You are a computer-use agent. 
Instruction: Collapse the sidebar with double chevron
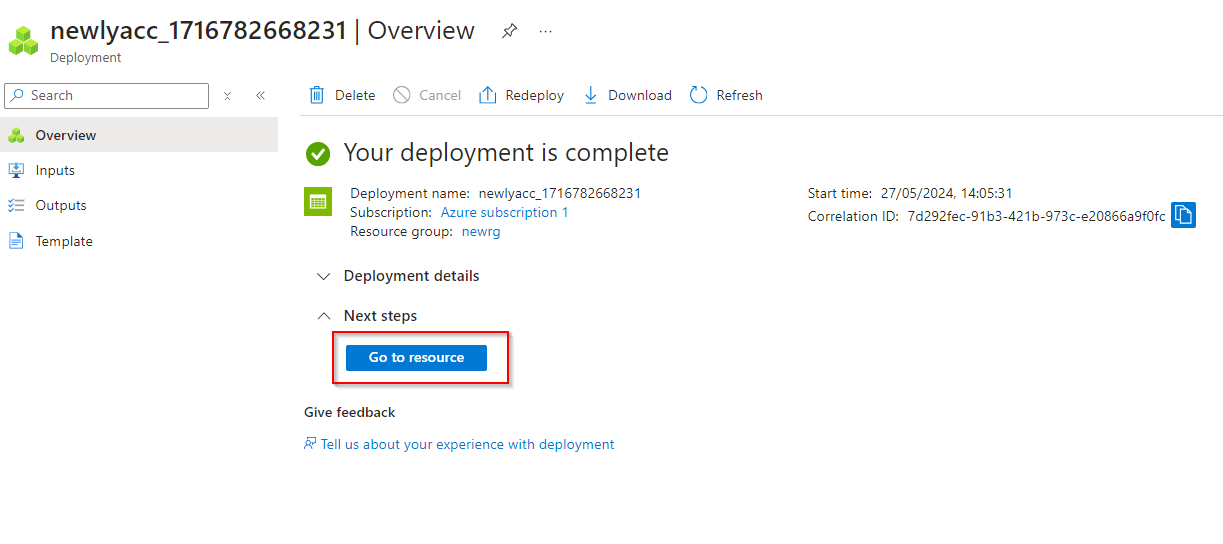260,95
